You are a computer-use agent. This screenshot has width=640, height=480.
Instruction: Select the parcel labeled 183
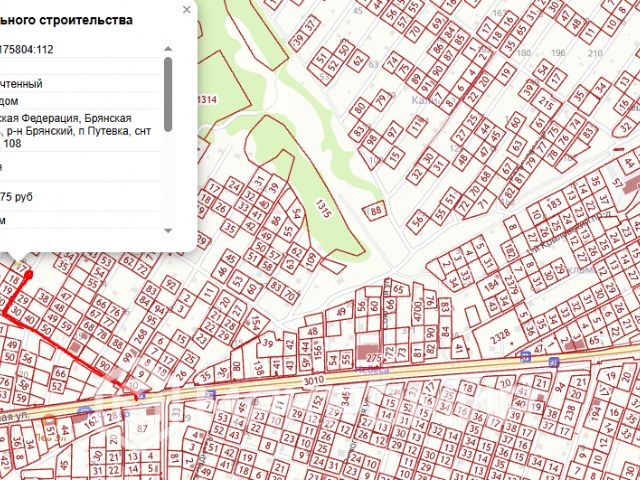pos(554,203)
